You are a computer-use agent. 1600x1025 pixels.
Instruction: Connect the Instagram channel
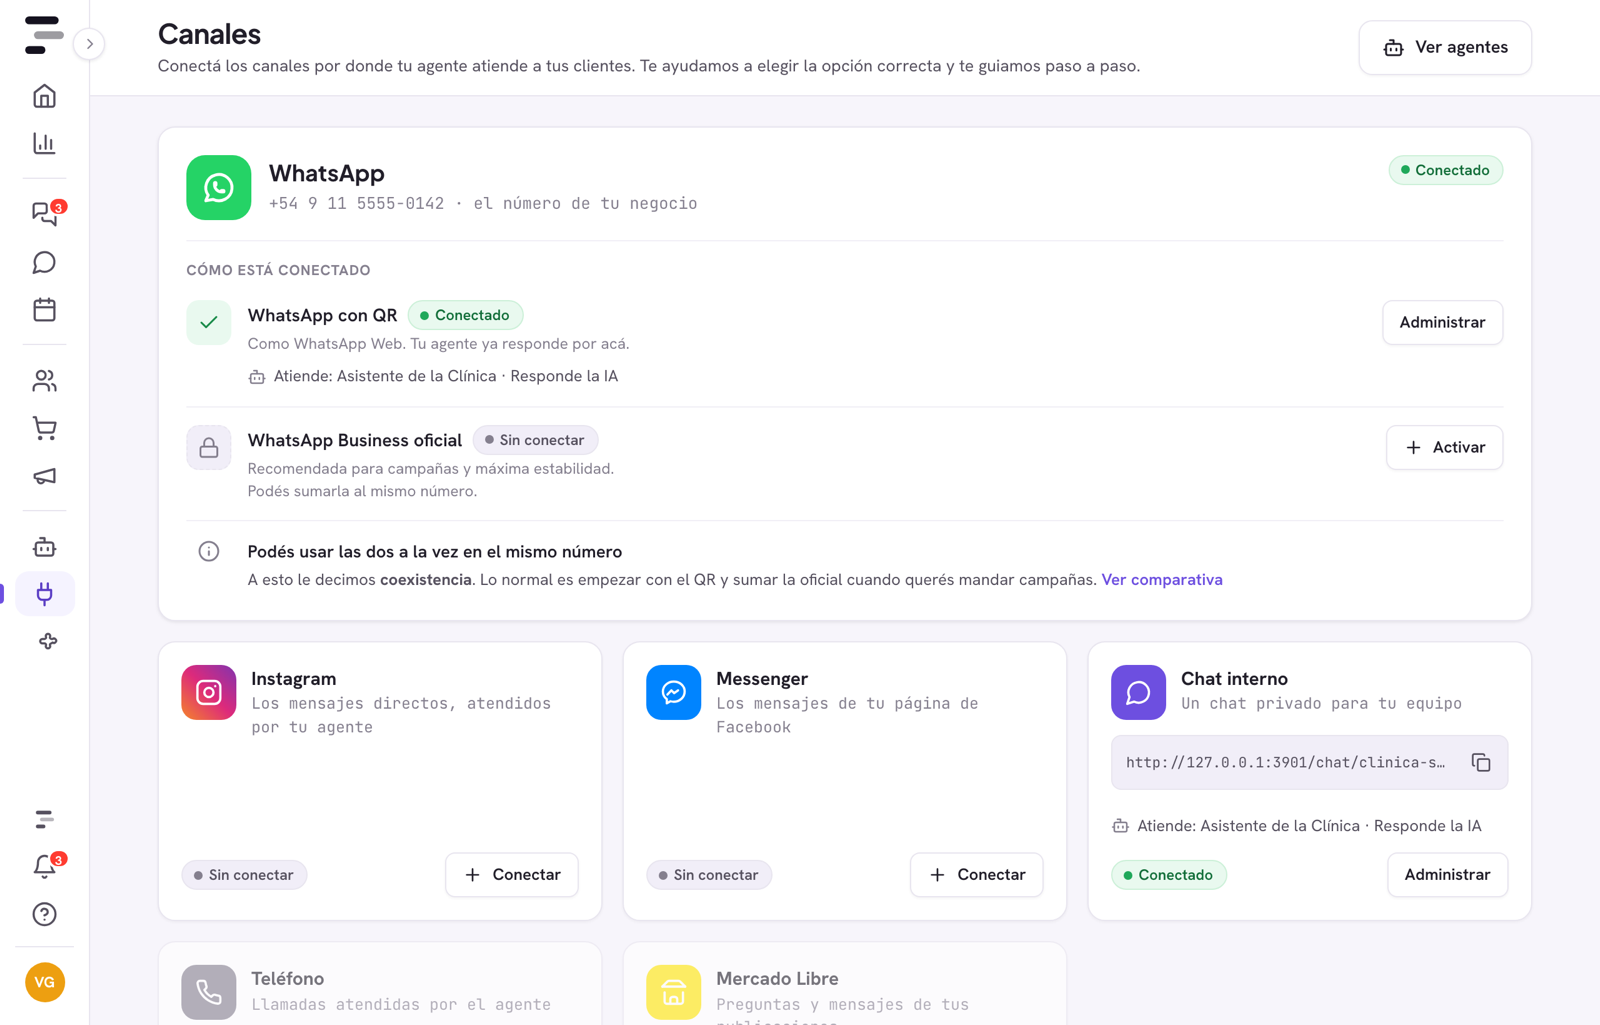click(x=512, y=875)
